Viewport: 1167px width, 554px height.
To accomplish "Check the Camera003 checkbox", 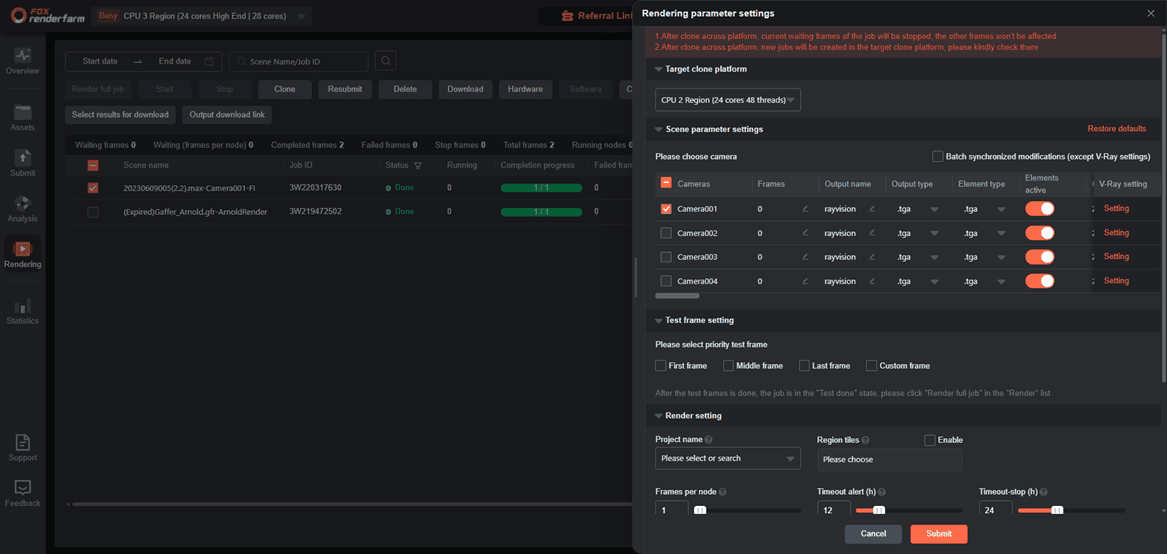I will [666, 257].
